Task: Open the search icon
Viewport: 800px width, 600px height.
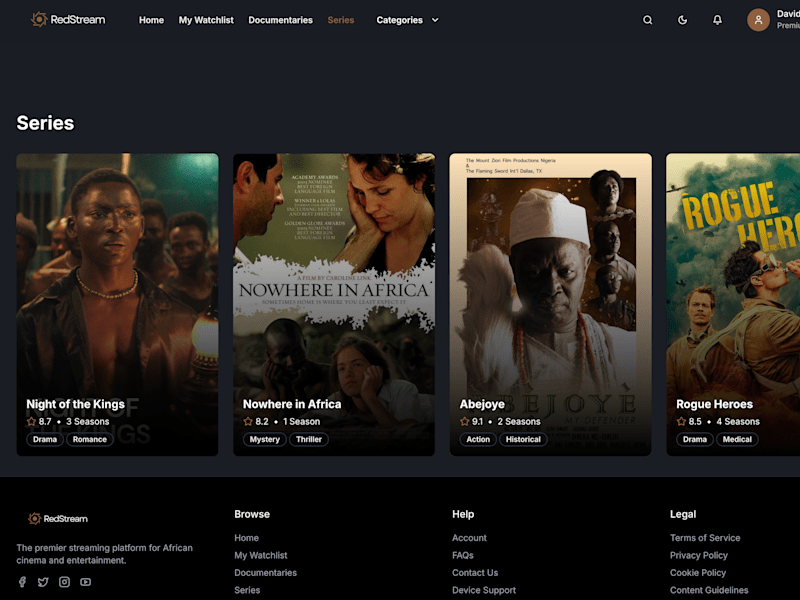Action: coord(647,20)
